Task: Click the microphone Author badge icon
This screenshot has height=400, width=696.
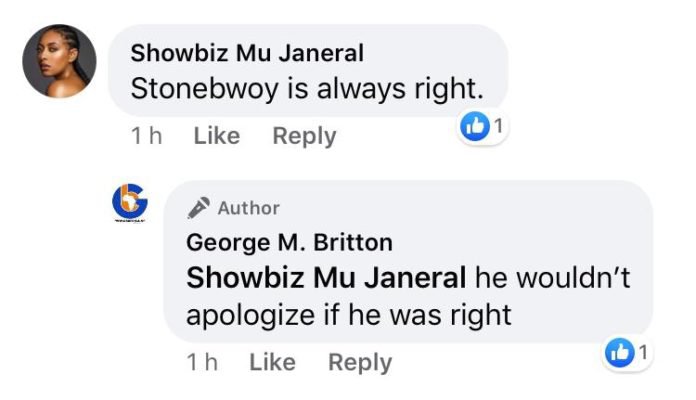Action: [198, 208]
